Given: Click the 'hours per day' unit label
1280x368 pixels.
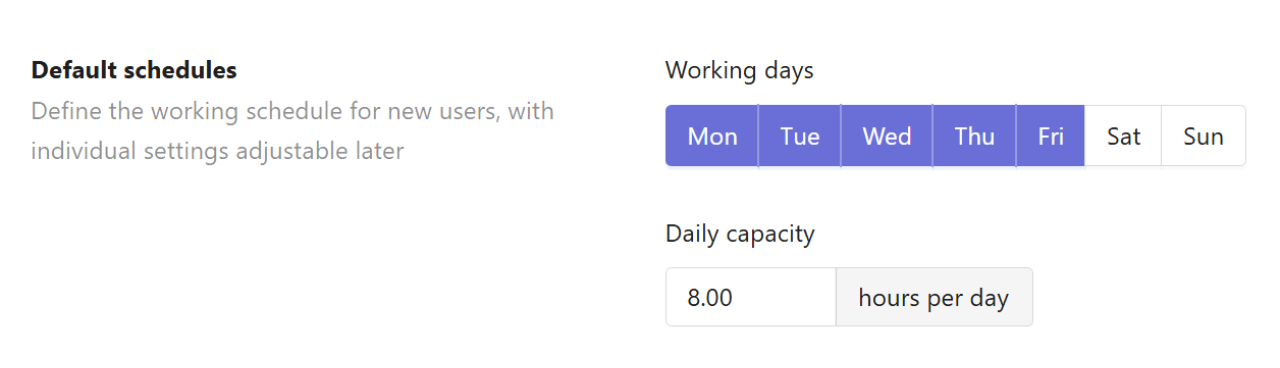Looking at the screenshot, I should (934, 297).
